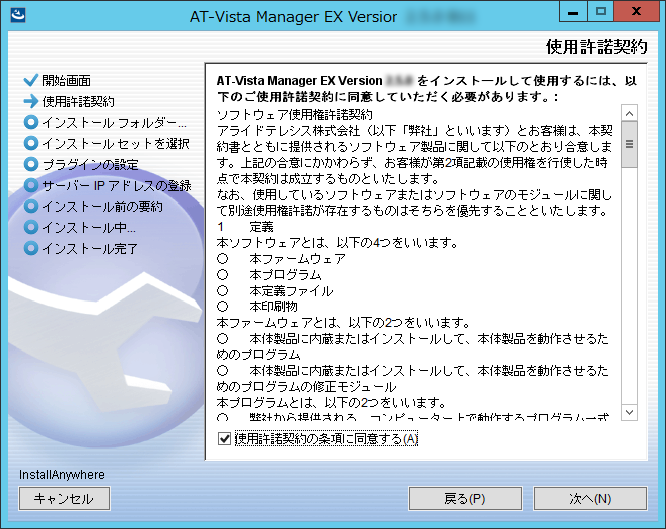Viewport: 666px width, 529px height.
Task: Click the キャンセル button
Action: pos(63,498)
